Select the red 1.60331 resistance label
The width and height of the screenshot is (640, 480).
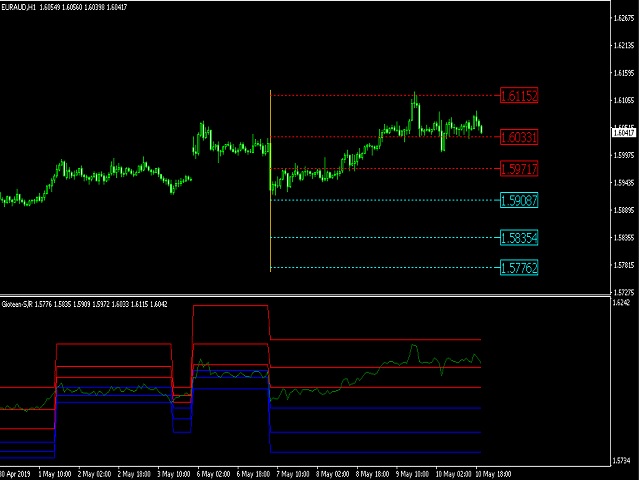coord(519,137)
